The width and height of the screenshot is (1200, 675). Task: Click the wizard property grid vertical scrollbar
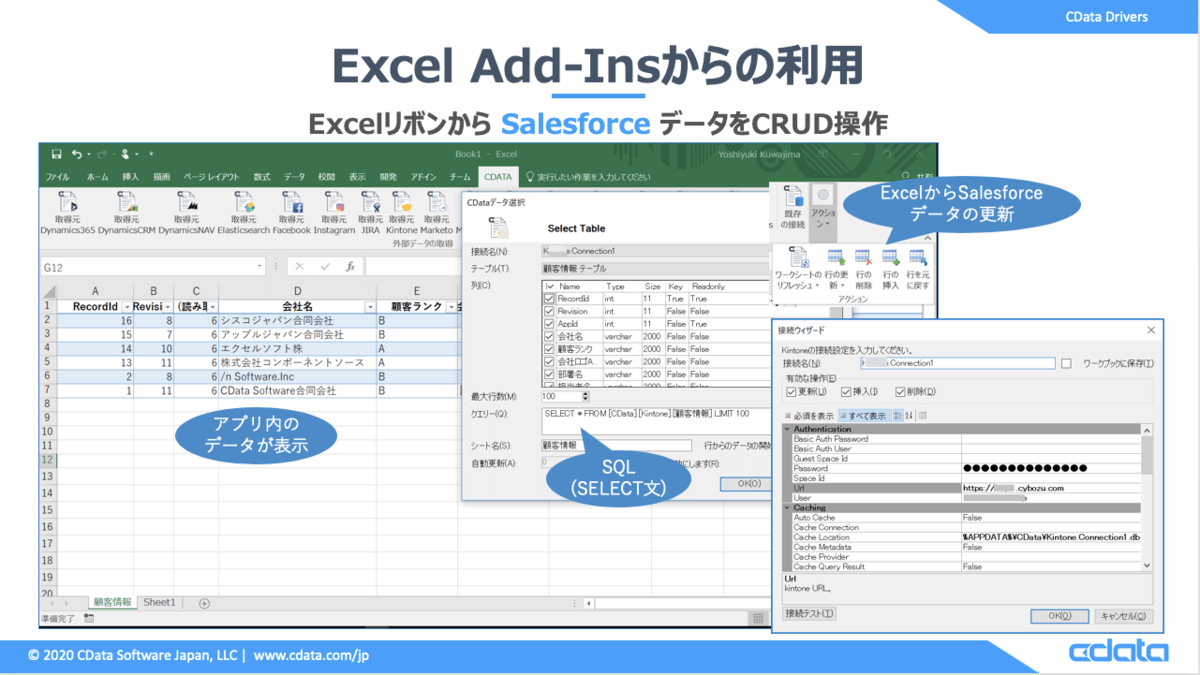tap(1147, 497)
